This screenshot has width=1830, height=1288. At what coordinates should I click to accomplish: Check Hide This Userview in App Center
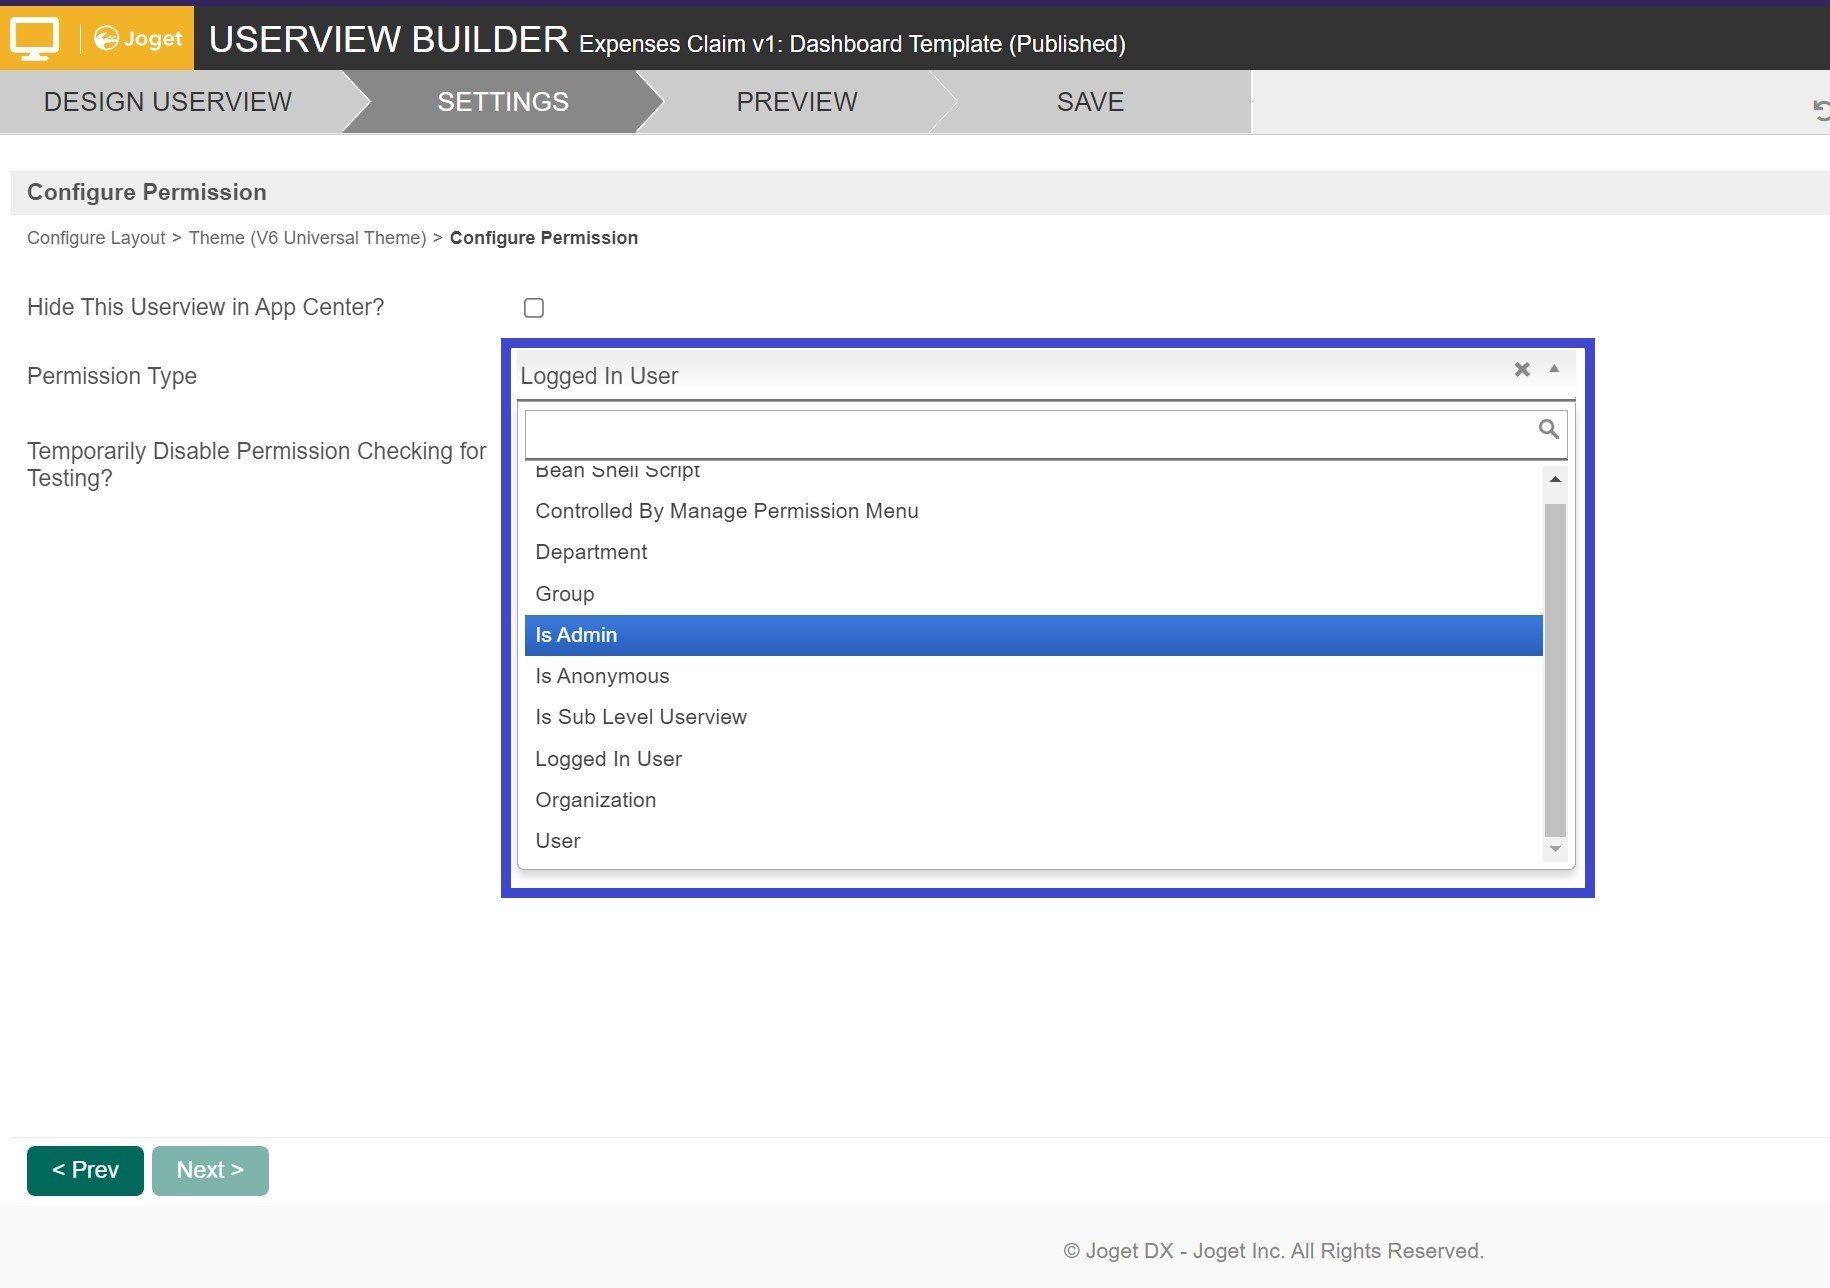(x=534, y=308)
